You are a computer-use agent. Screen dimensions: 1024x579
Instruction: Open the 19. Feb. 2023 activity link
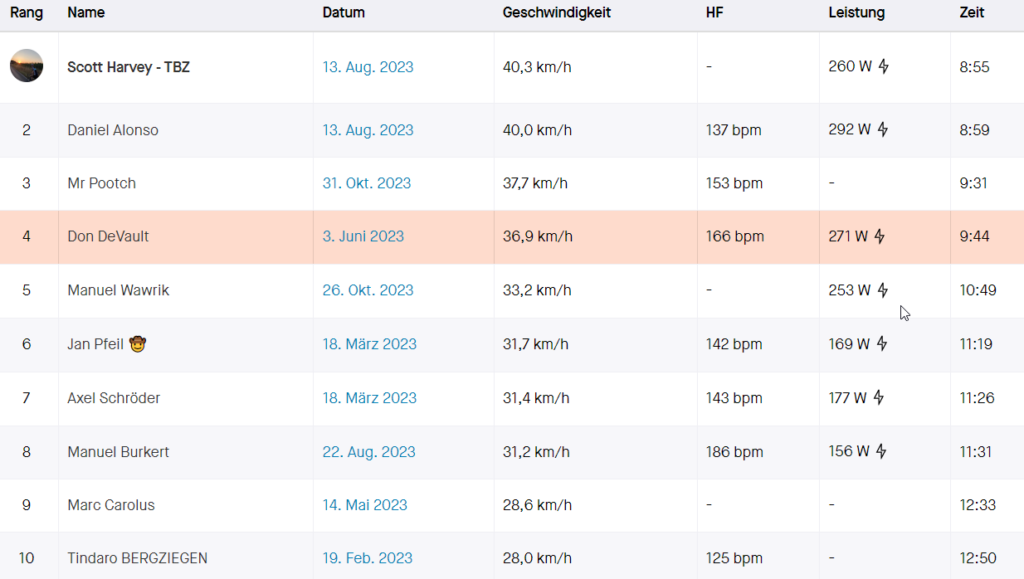click(x=367, y=558)
